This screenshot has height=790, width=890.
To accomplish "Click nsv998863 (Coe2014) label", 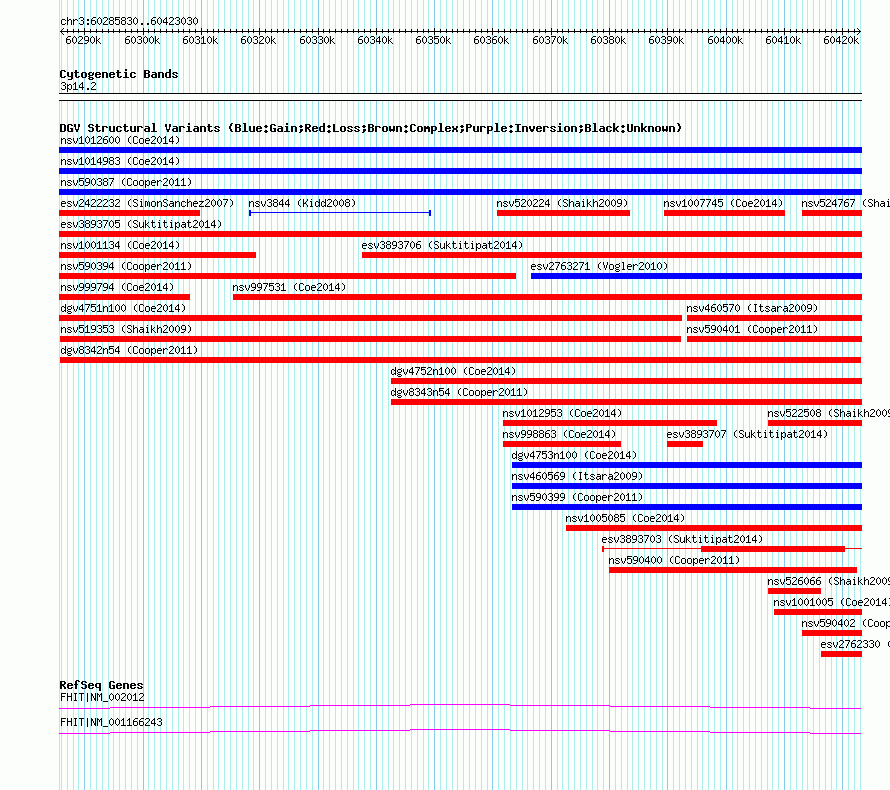I will pyautogui.click(x=559, y=434).
